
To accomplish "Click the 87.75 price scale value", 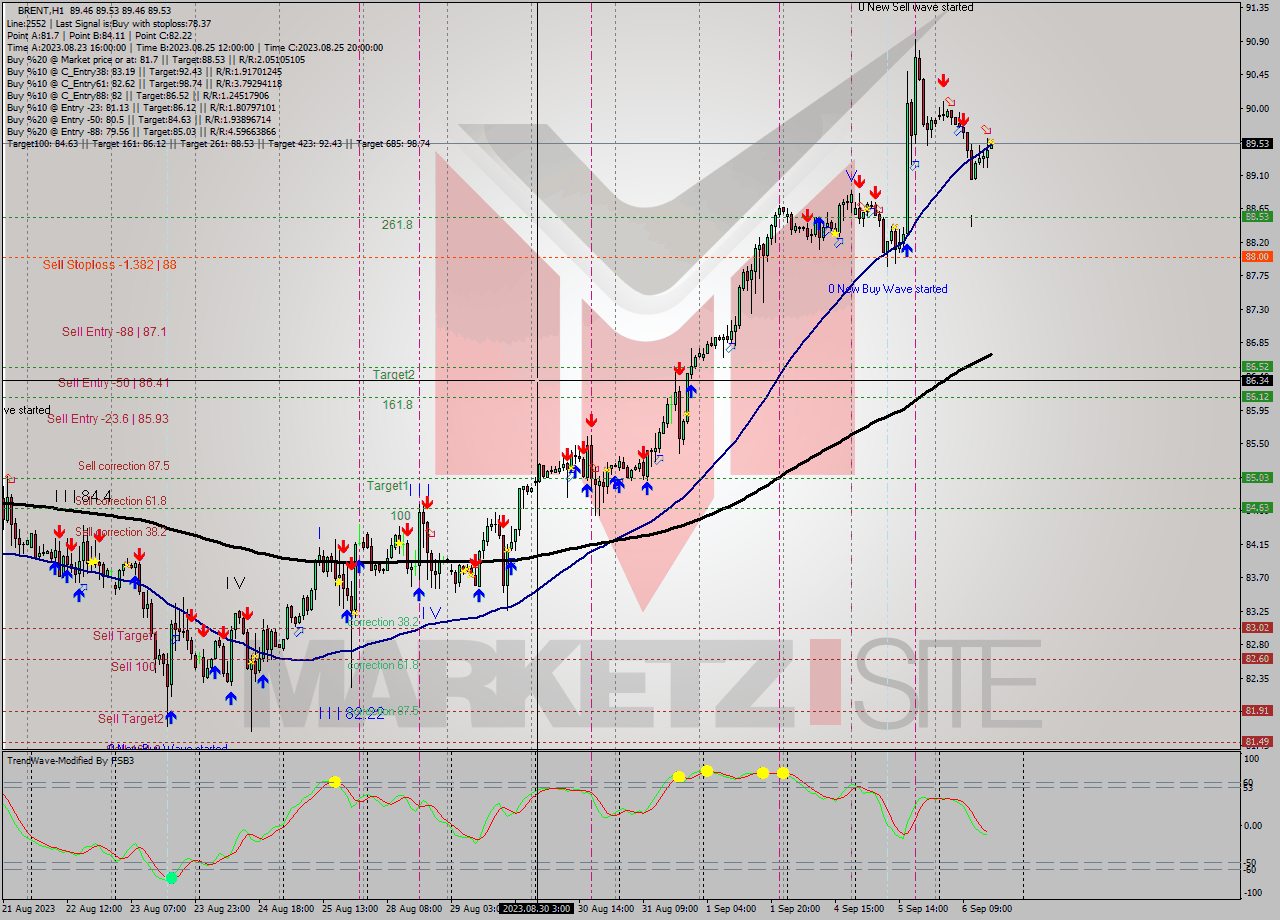I will tap(1257, 276).
